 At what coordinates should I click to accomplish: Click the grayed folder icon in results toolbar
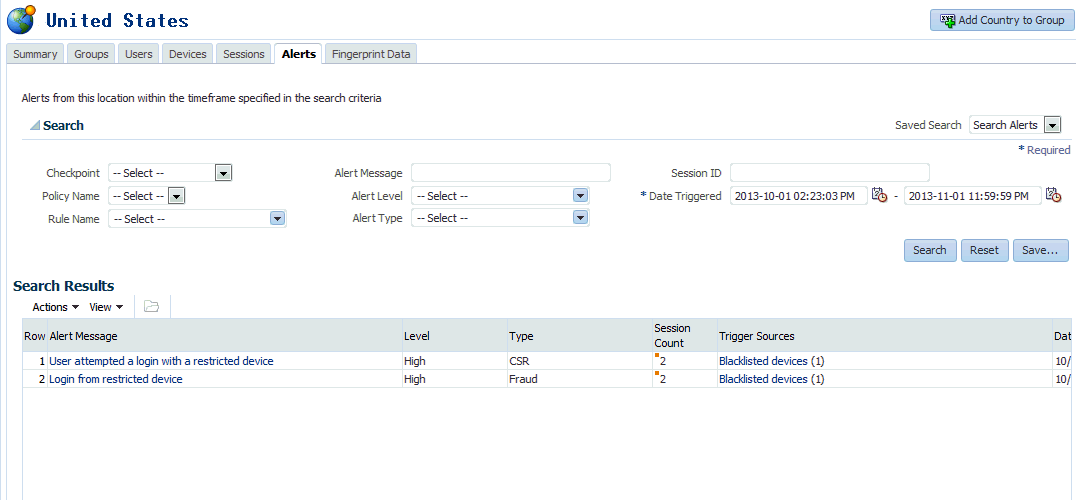152,307
